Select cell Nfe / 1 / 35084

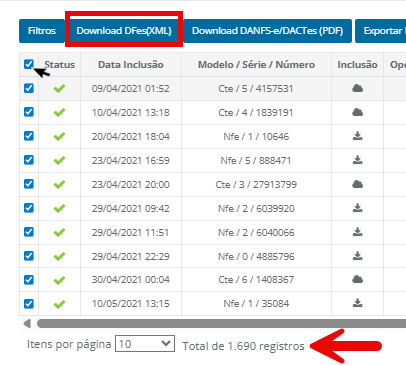pyautogui.click(x=256, y=304)
